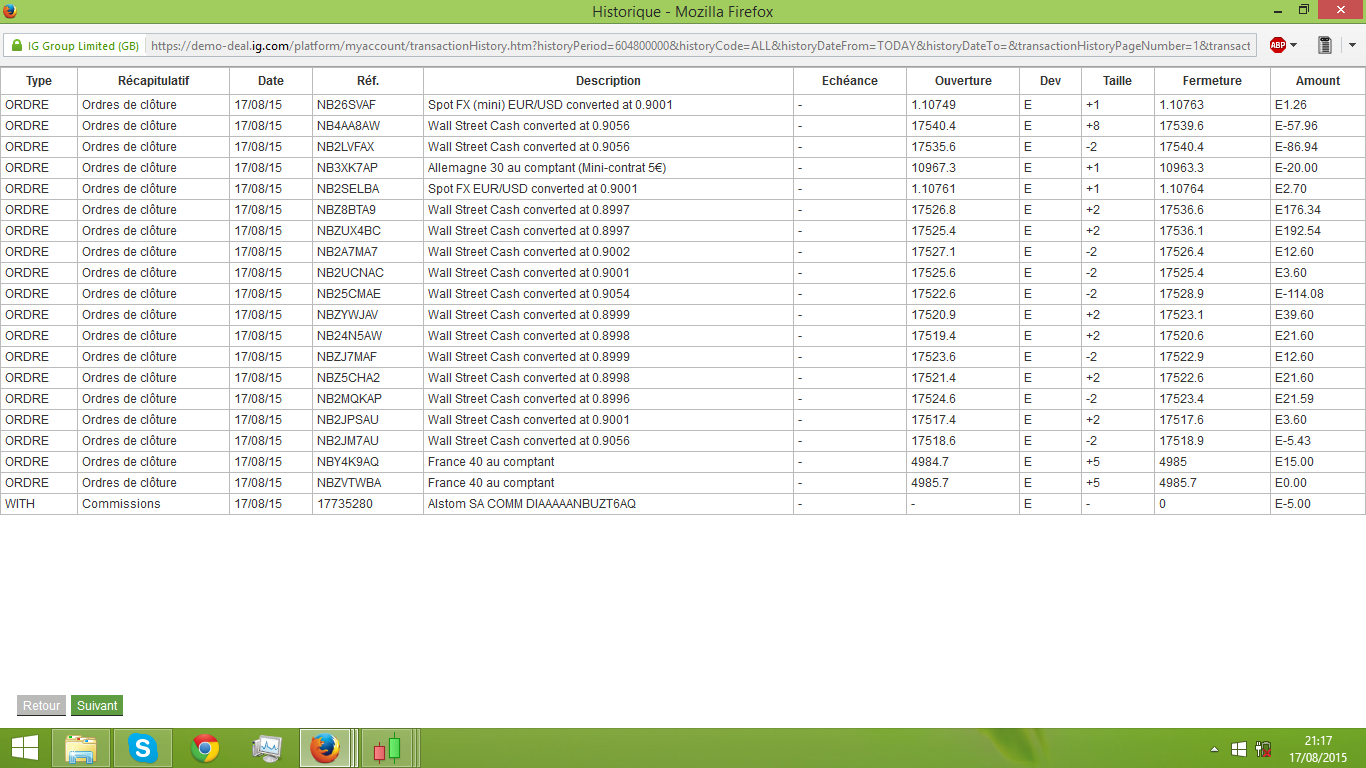
Task: Click 'Alstom SA COMM DIAAAAANBUZT6AQ' description
Action: coord(532,504)
